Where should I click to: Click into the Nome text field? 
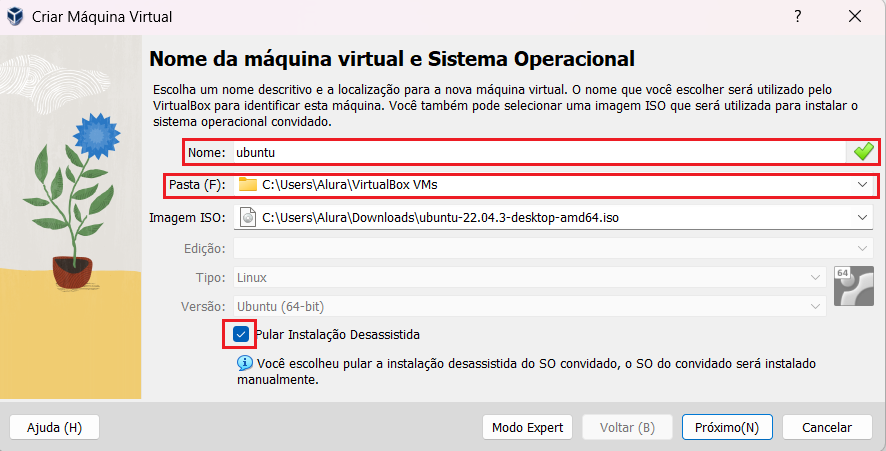tap(540, 152)
